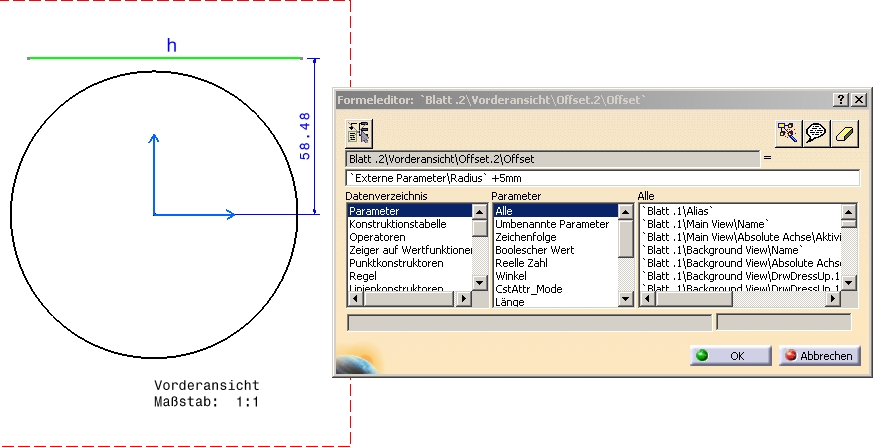Image resolution: width=873 pixels, height=447 pixels.
Task: Select Konstruktionstabelle in the dictionary list
Action: (409, 224)
